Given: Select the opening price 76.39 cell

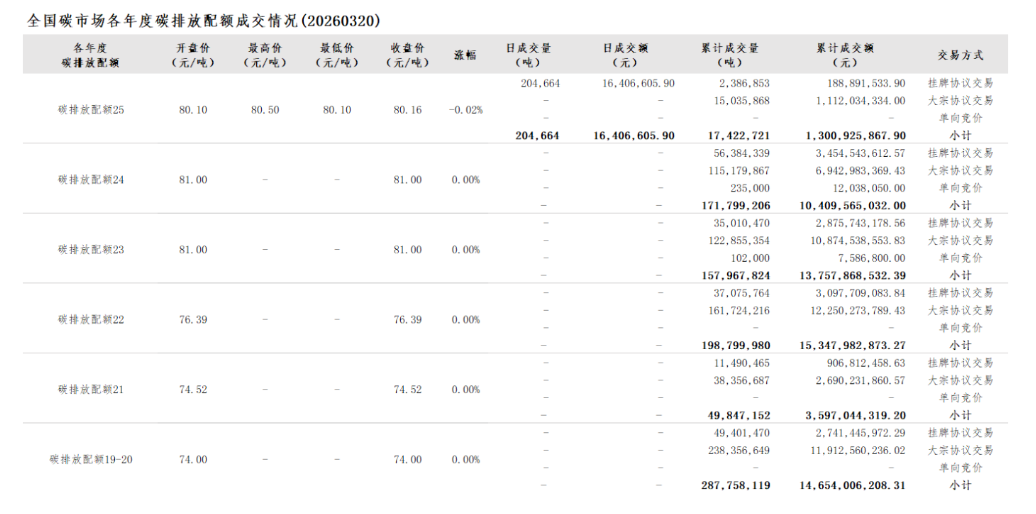Looking at the screenshot, I should click(x=193, y=319).
